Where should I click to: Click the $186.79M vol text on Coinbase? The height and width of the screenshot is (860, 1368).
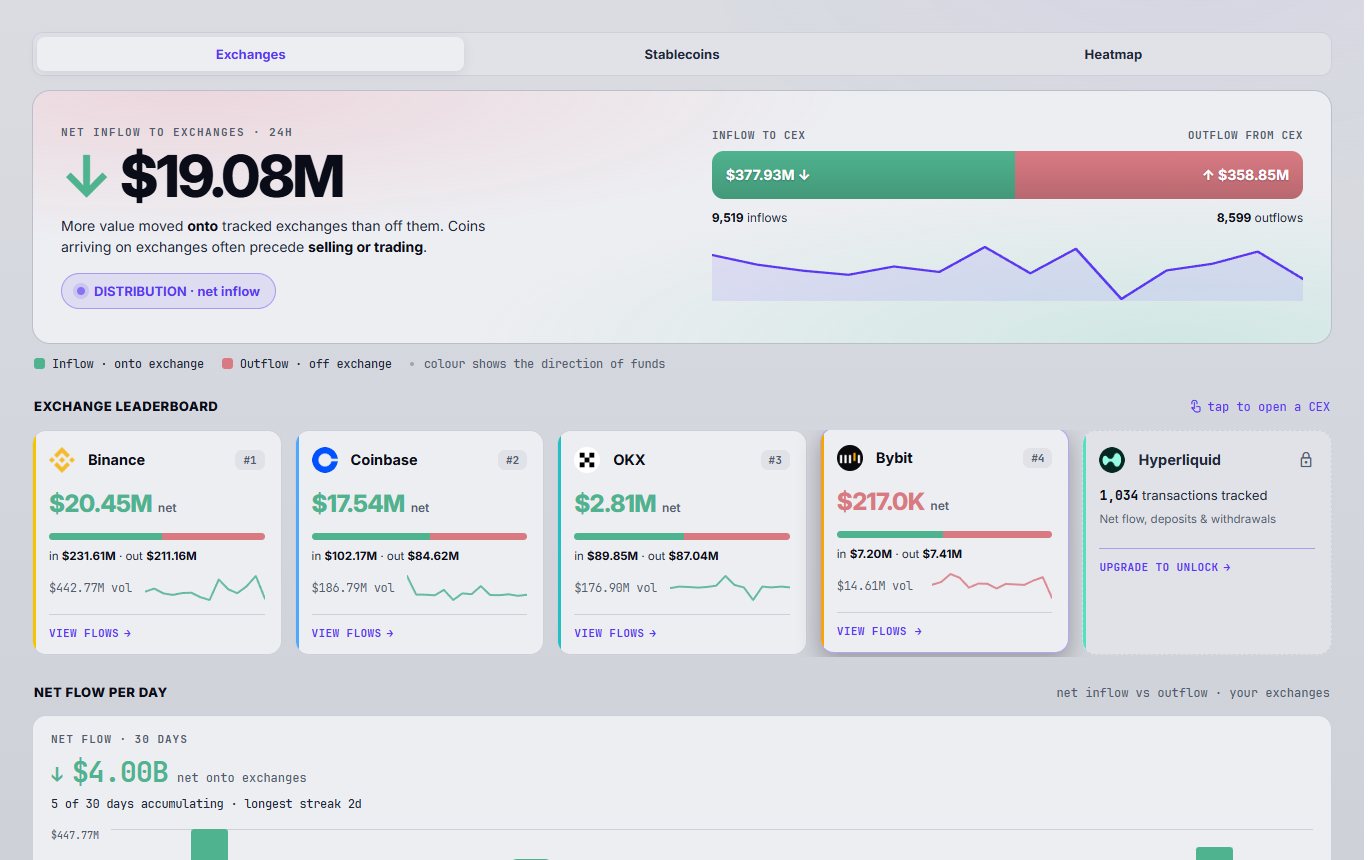(x=352, y=588)
